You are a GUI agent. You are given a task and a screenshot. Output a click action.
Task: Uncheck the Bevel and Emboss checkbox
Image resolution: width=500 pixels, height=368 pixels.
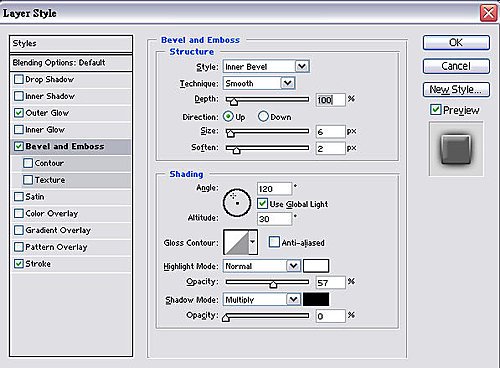click(19, 146)
